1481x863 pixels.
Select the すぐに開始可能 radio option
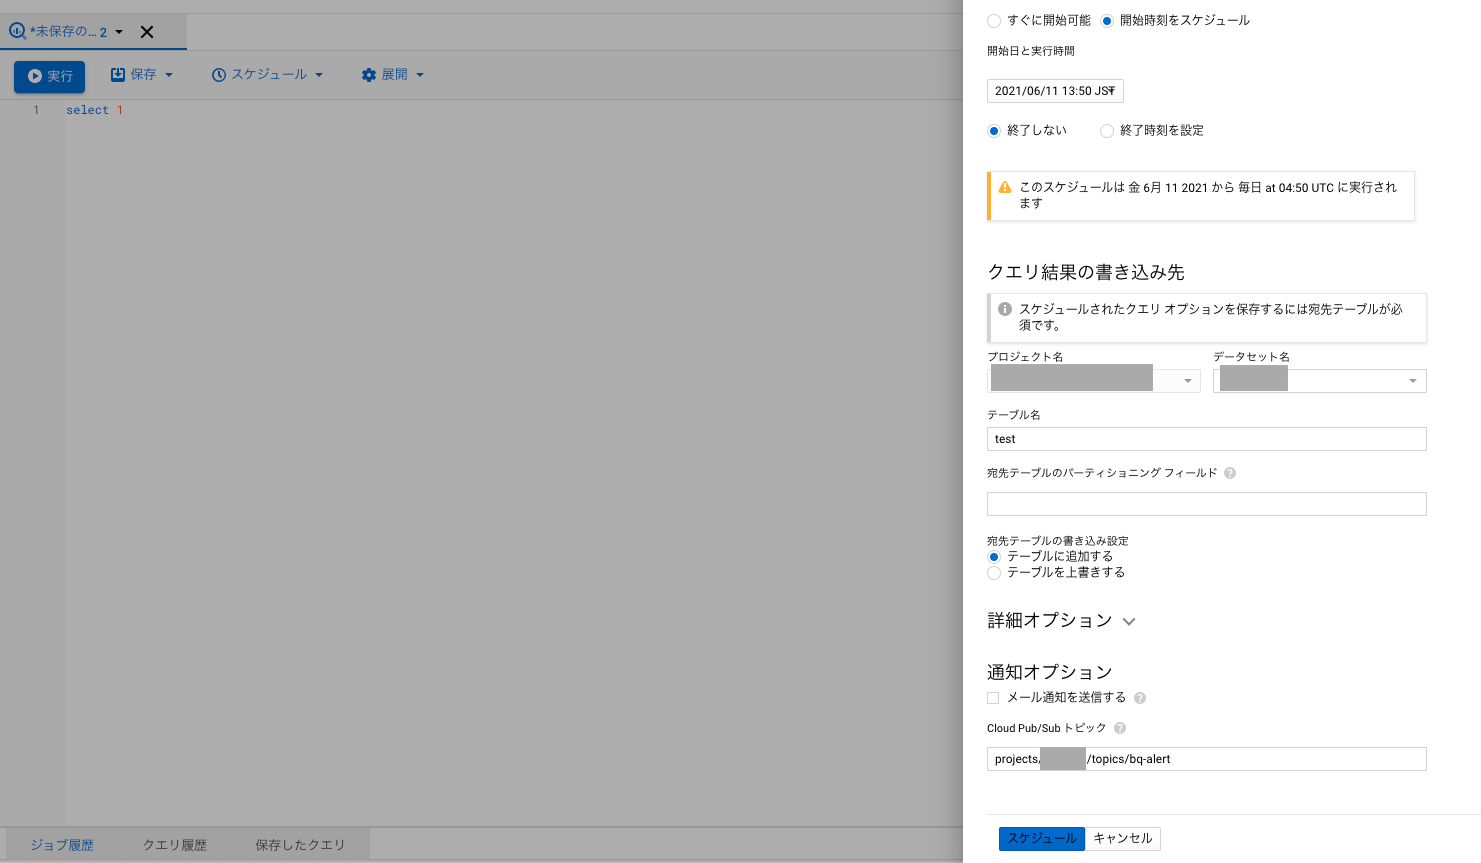(x=994, y=21)
